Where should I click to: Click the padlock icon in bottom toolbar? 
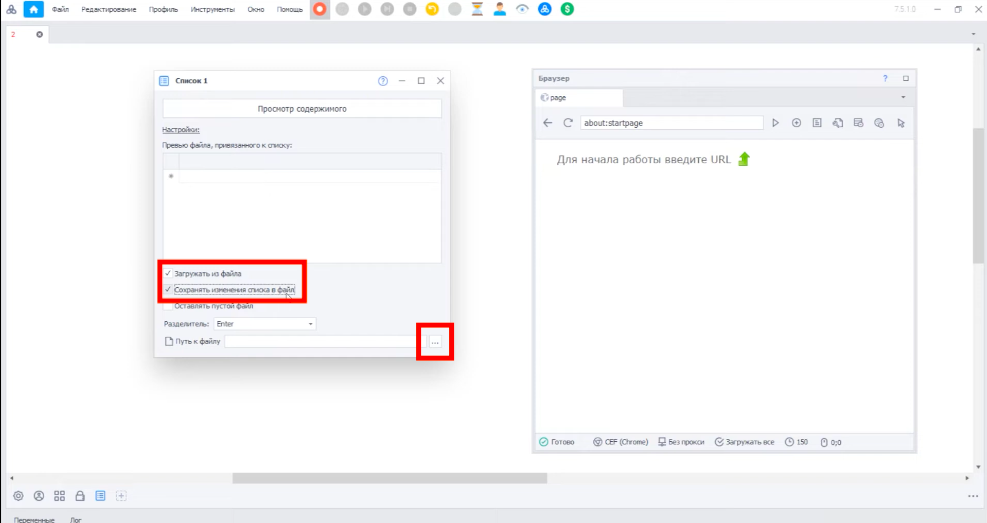tap(80, 496)
